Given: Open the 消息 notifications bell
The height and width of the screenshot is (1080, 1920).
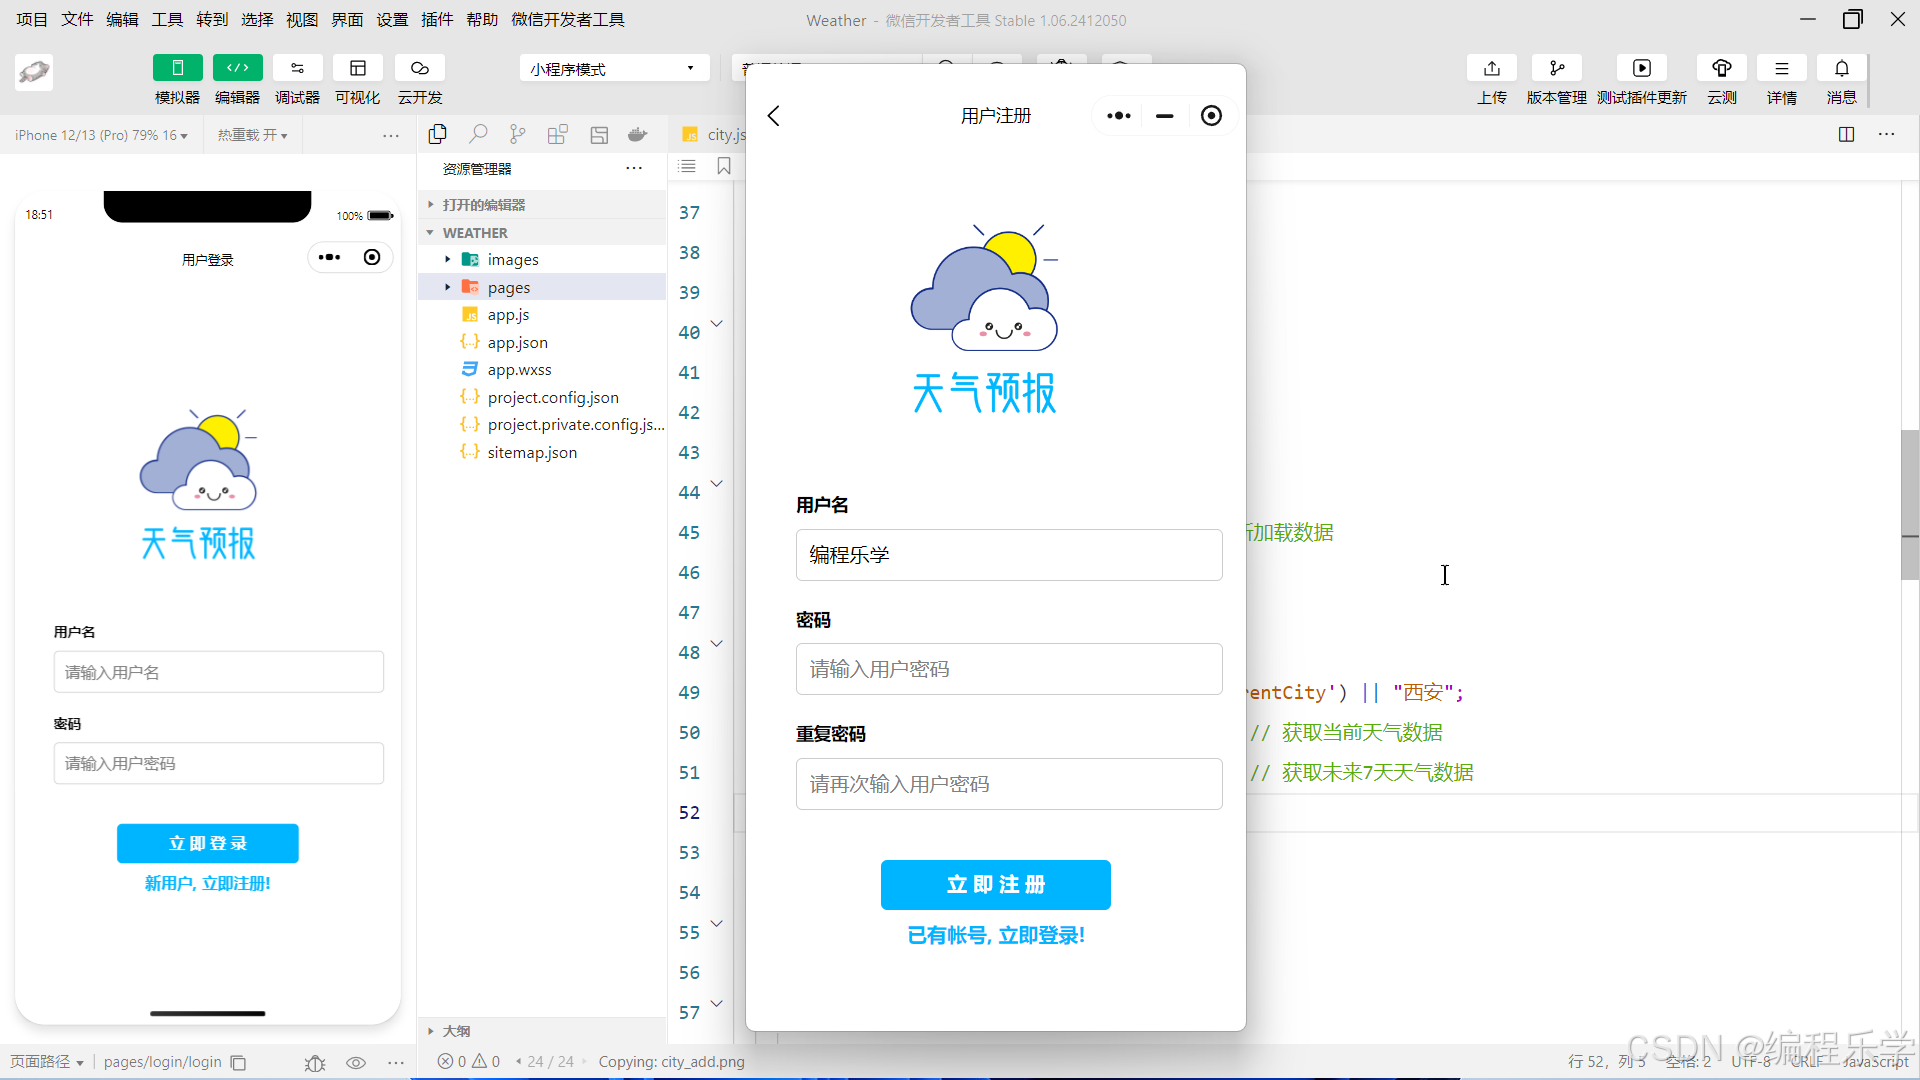Looking at the screenshot, I should (1841, 68).
